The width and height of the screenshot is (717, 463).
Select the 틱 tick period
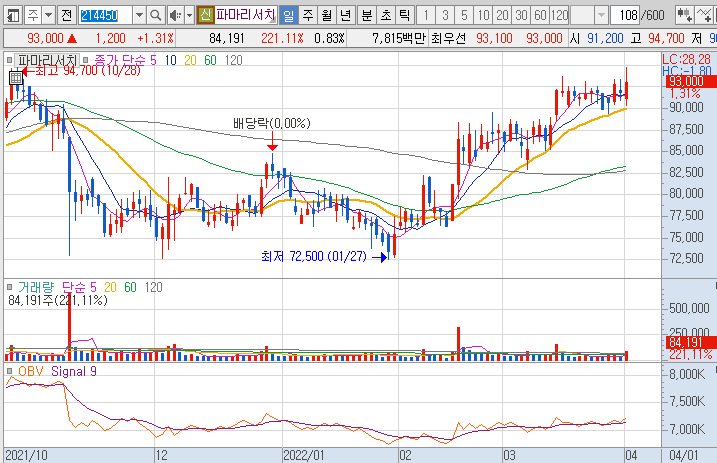point(405,16)
